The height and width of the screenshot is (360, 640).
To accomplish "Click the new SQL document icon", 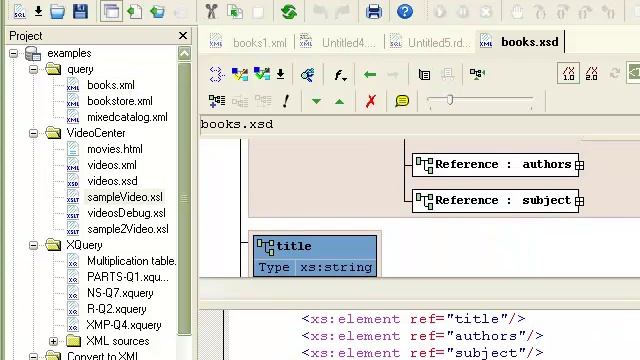I will click(19, 11).
